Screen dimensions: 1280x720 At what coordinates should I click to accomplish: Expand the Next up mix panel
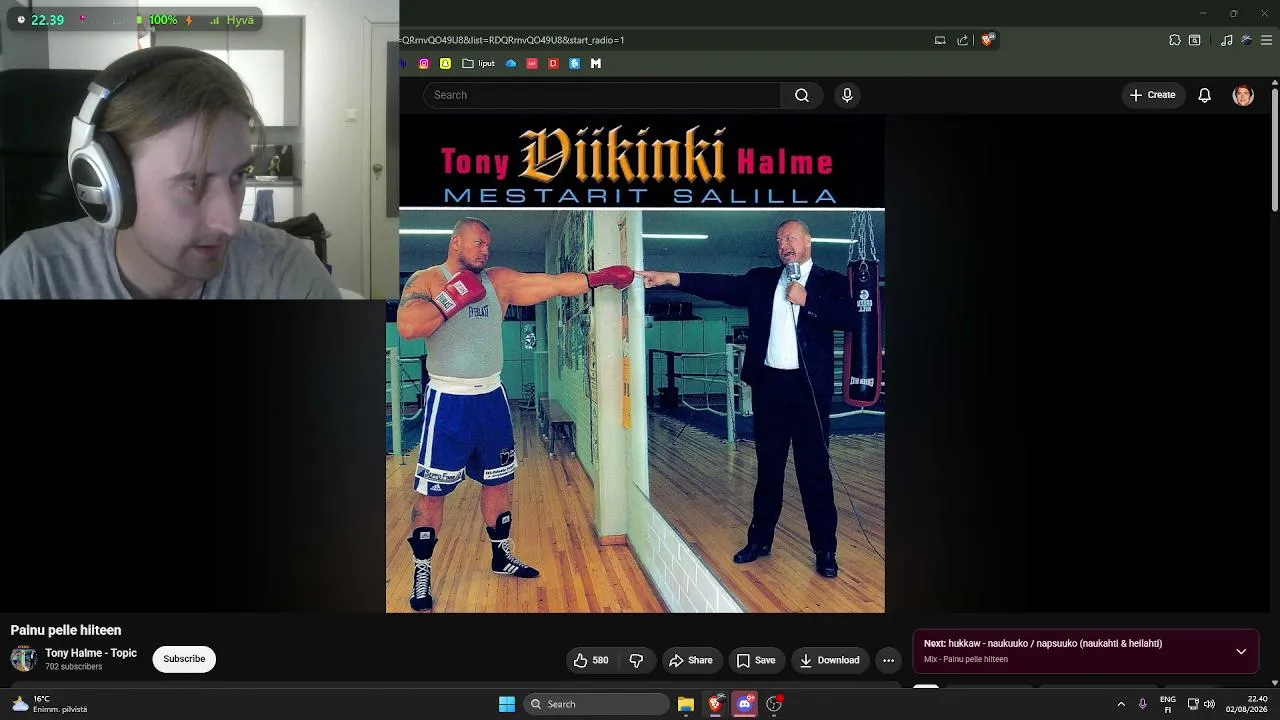click(x=1241, y=651)
